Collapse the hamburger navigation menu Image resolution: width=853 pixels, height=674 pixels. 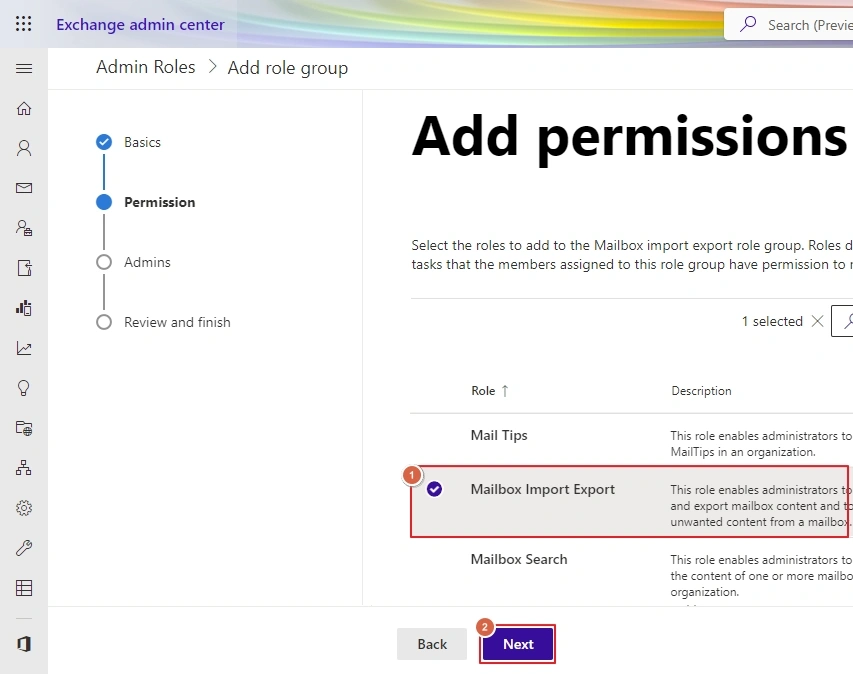[24, 69]
